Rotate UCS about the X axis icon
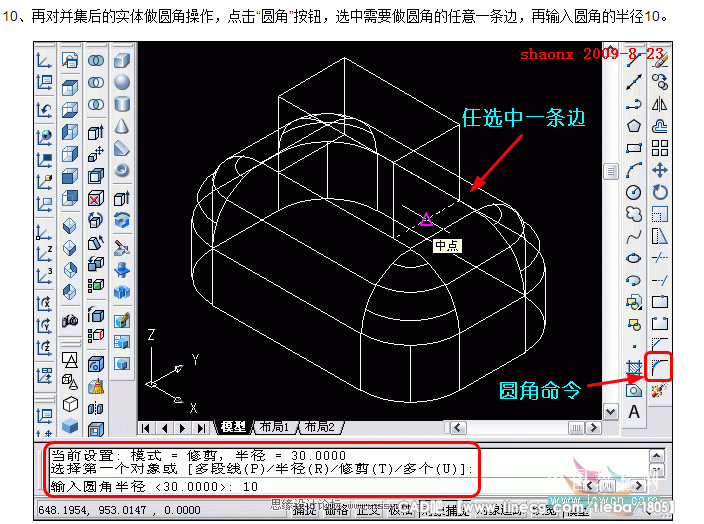Viewport: 704px width, 524px height. [x=44, y=304]
